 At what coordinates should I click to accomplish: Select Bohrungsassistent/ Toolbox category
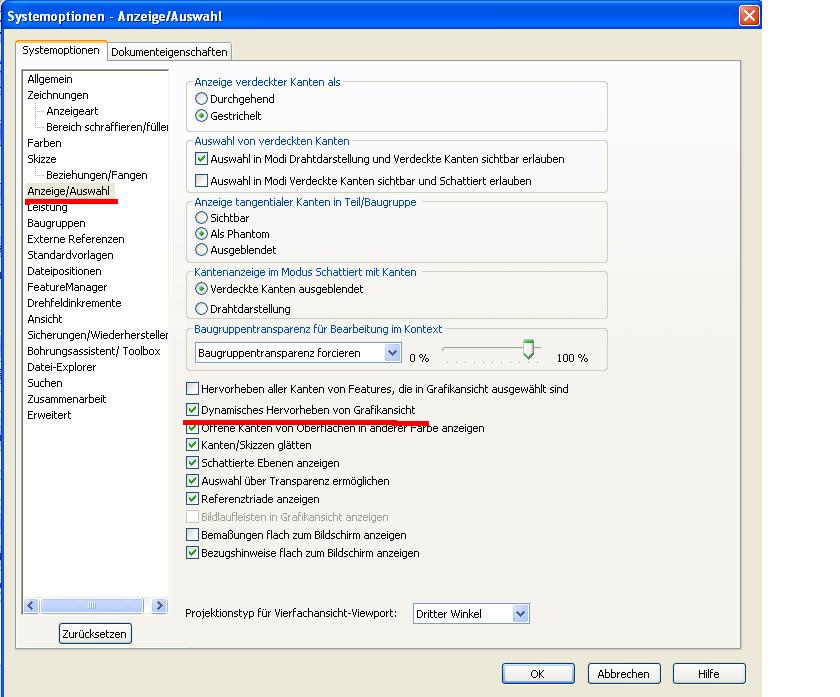[94, 351]
